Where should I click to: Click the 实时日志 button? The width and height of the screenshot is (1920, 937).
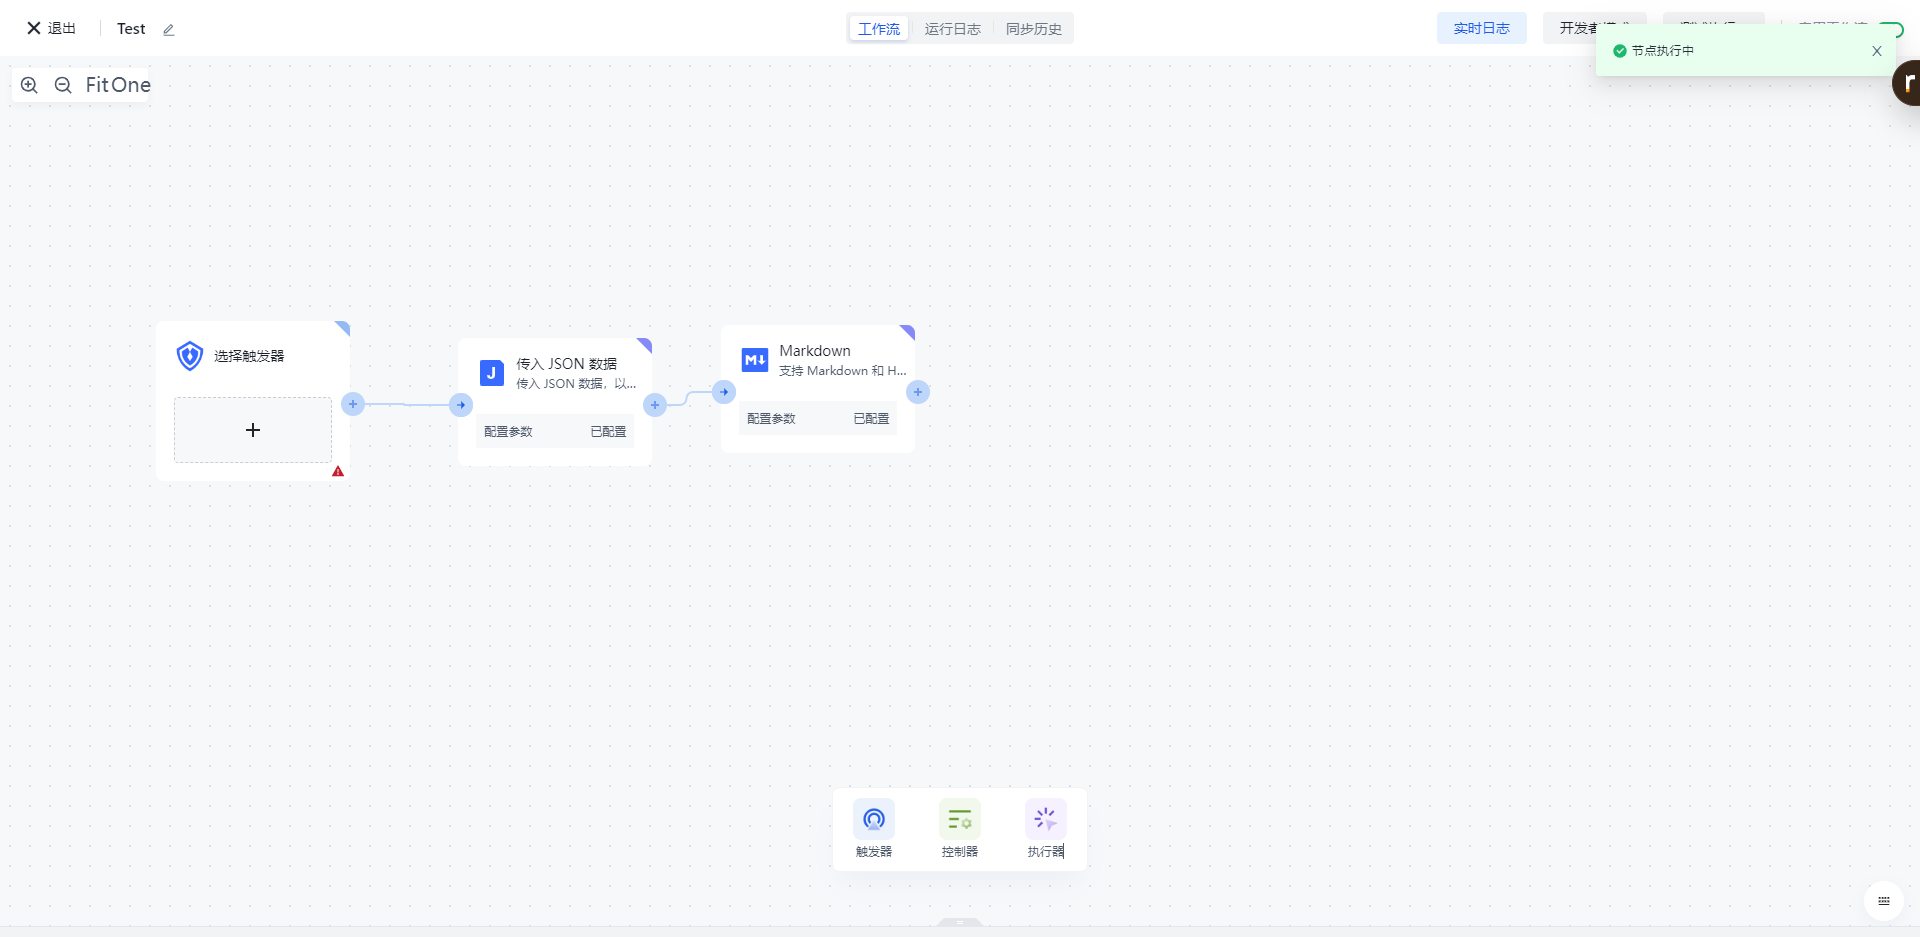click(1481, 28)
